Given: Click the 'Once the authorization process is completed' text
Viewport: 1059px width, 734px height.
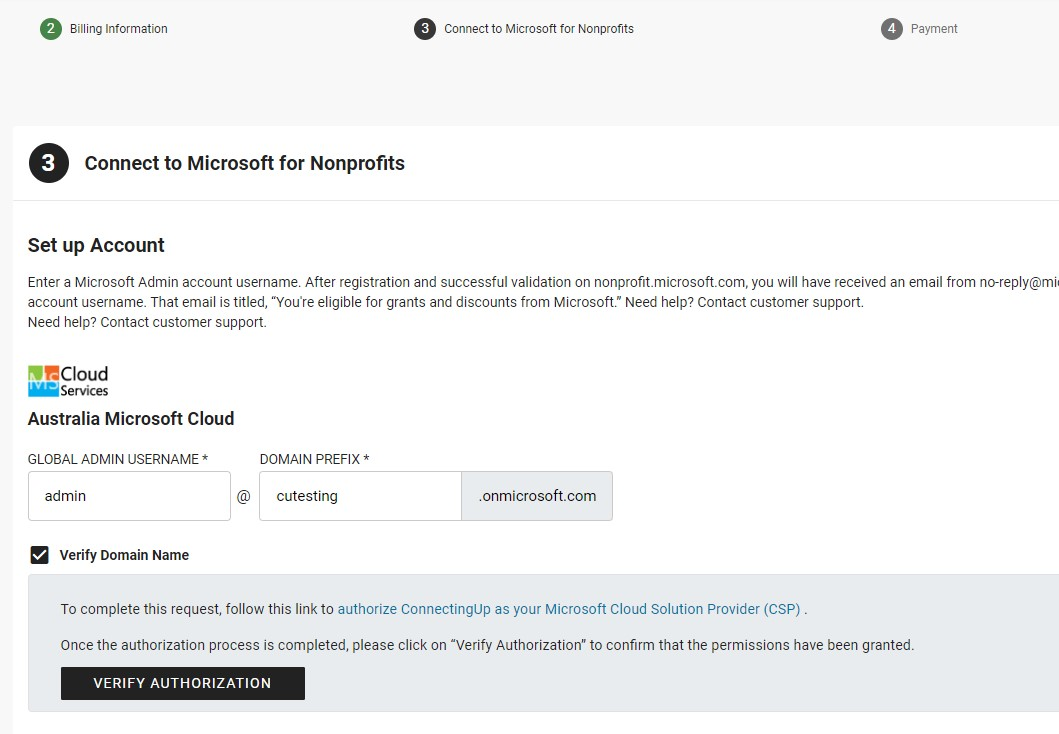Looking at the screenshot, I should [487, 645].
